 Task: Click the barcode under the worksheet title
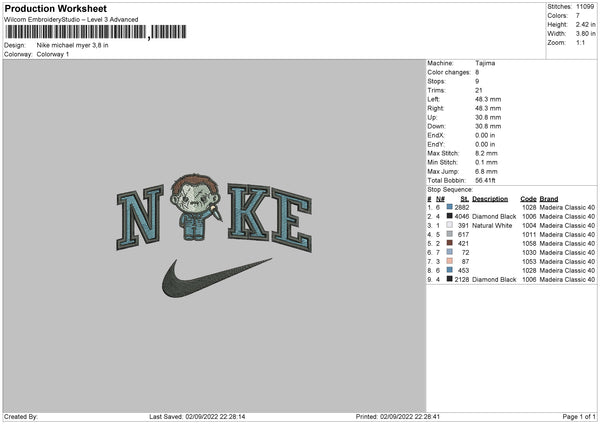tap(96, 32)
